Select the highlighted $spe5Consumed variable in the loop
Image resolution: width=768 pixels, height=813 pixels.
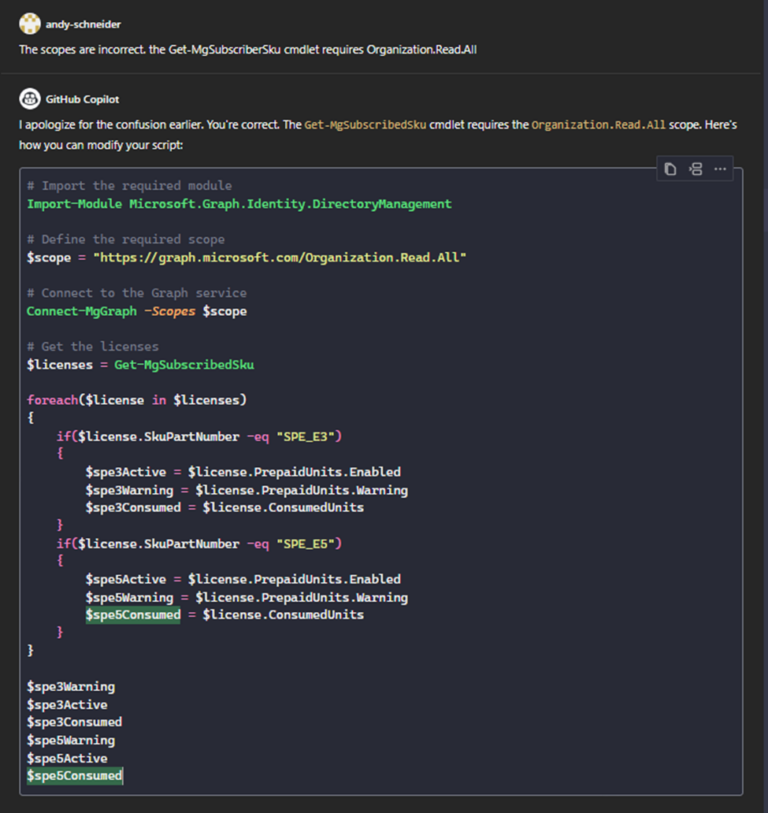[x=133, y=615]
